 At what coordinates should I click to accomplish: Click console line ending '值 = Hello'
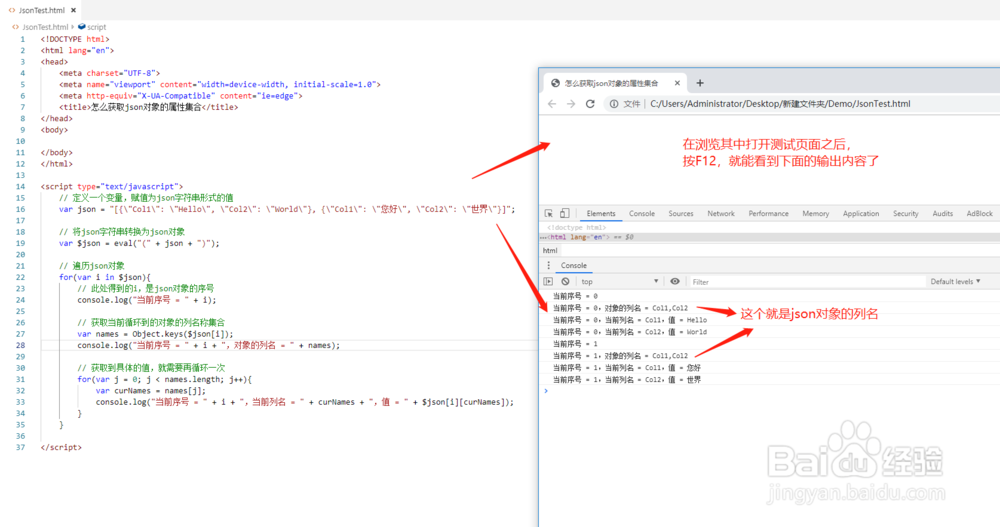click(629, 320)
